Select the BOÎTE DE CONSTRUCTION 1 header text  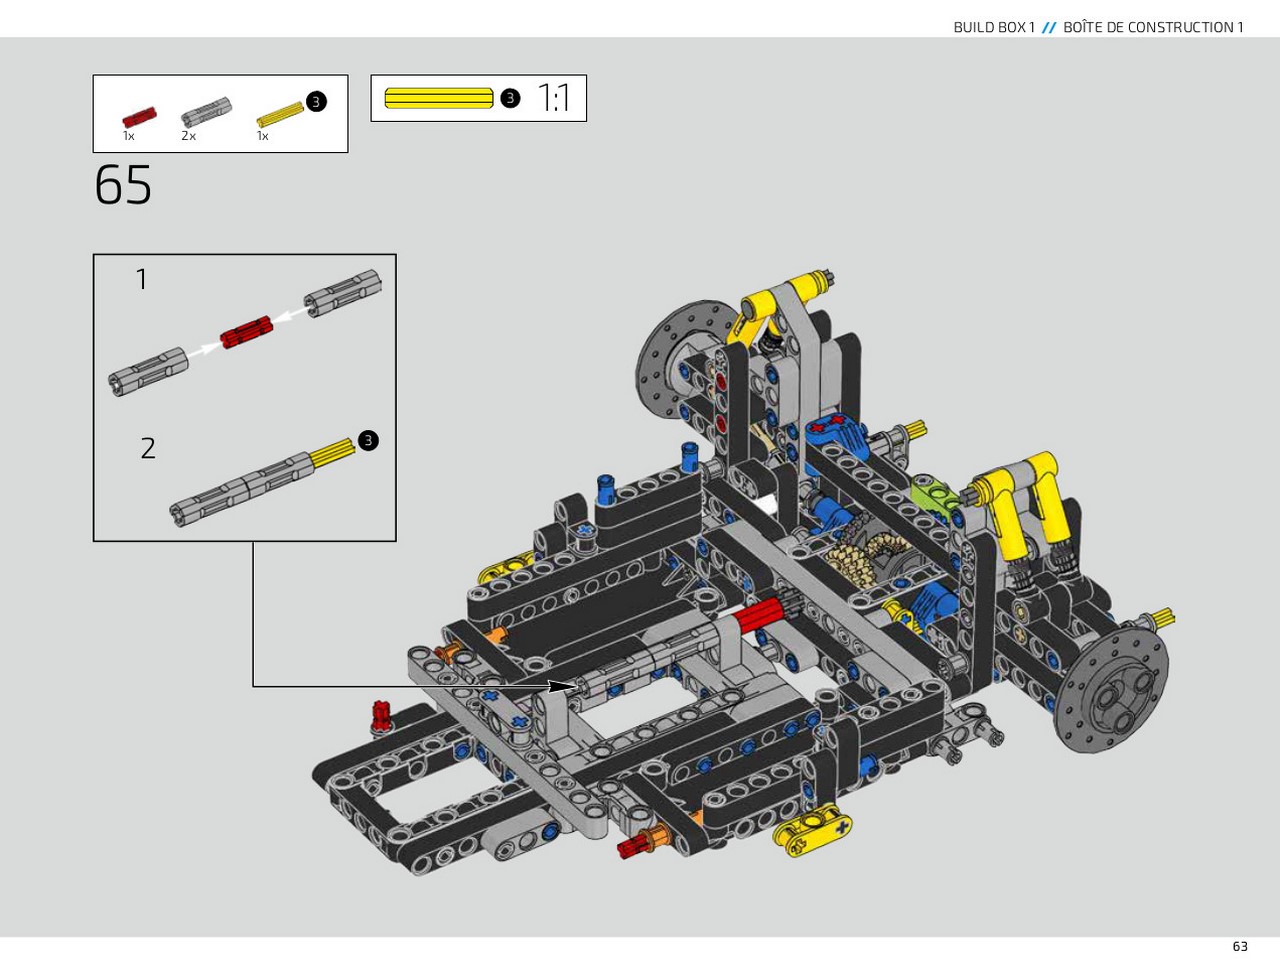coord(1153,27)
